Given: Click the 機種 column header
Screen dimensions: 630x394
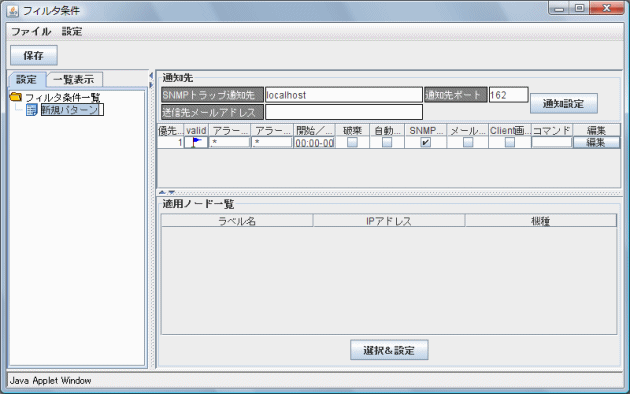Looking at the screenshot, I should pos(541,220).
